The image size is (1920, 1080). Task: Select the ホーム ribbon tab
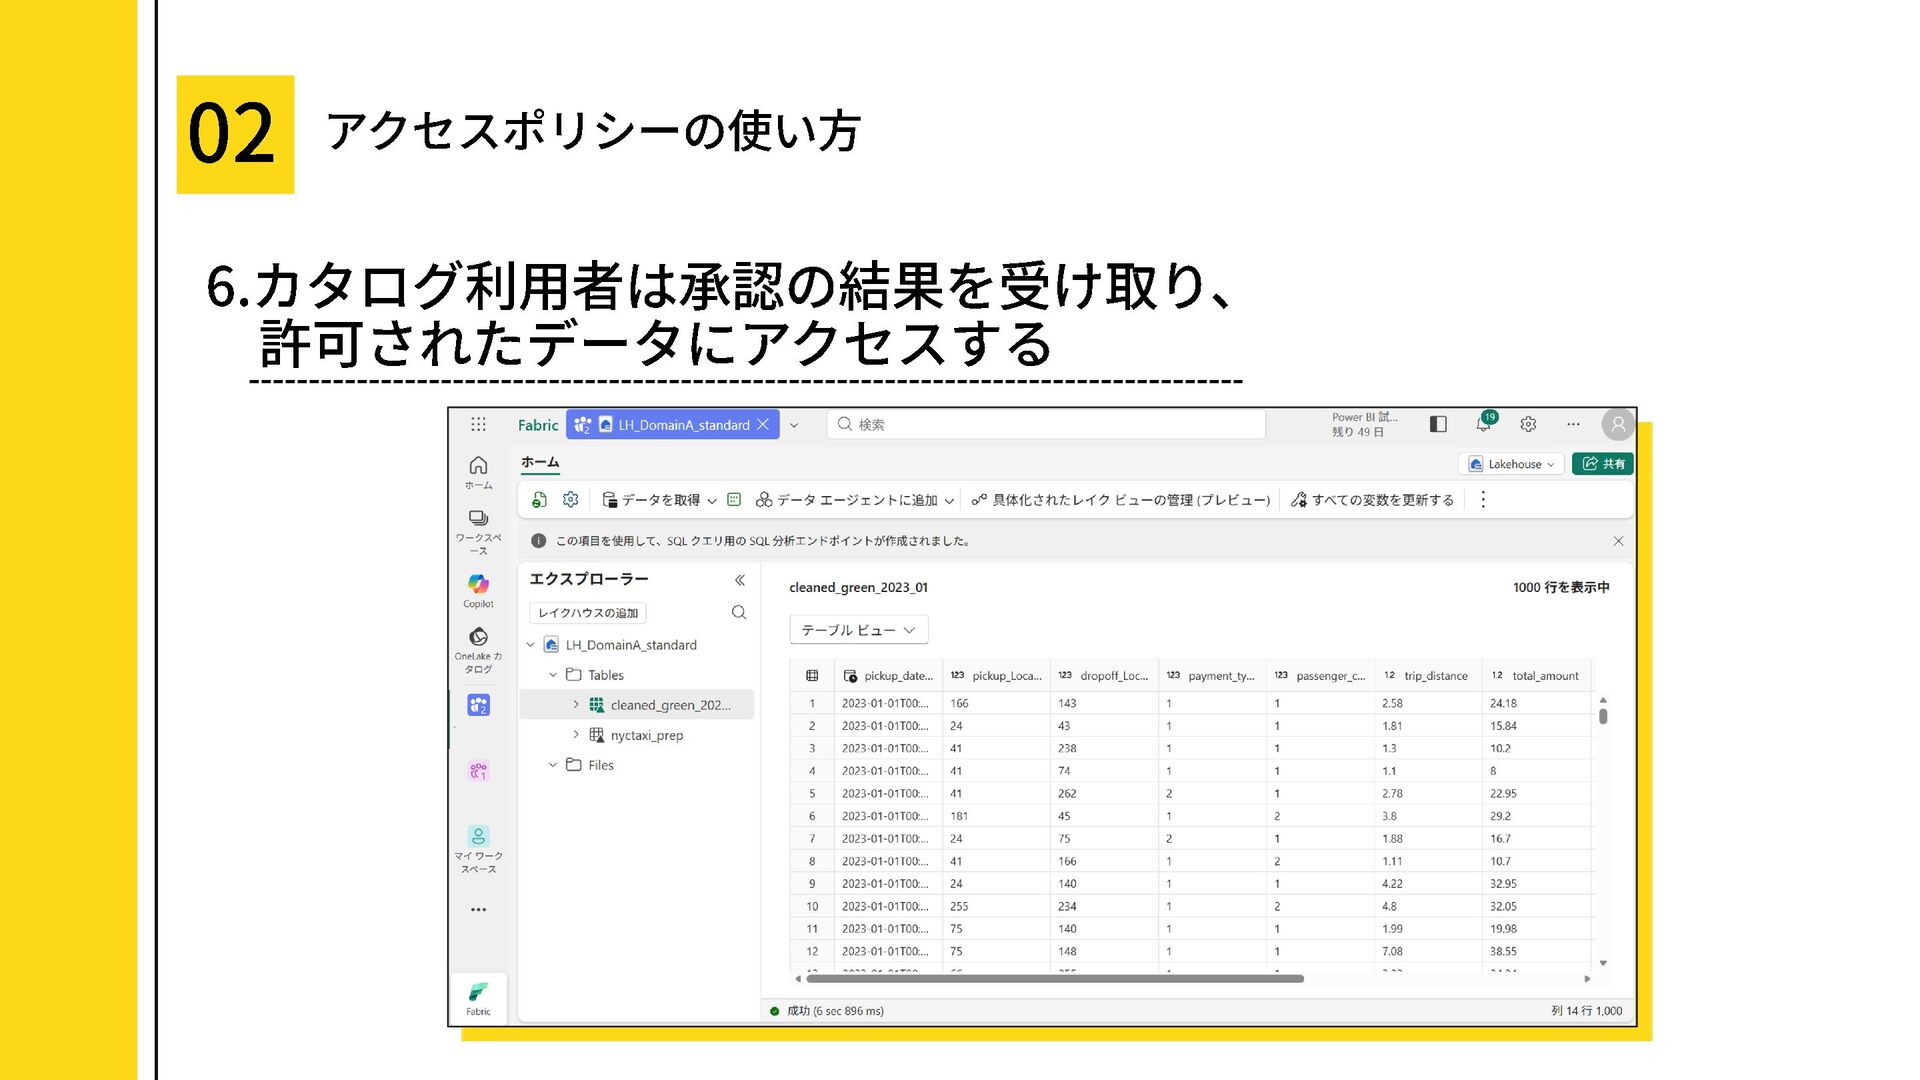pyautogui.click(x=540, y=462)
